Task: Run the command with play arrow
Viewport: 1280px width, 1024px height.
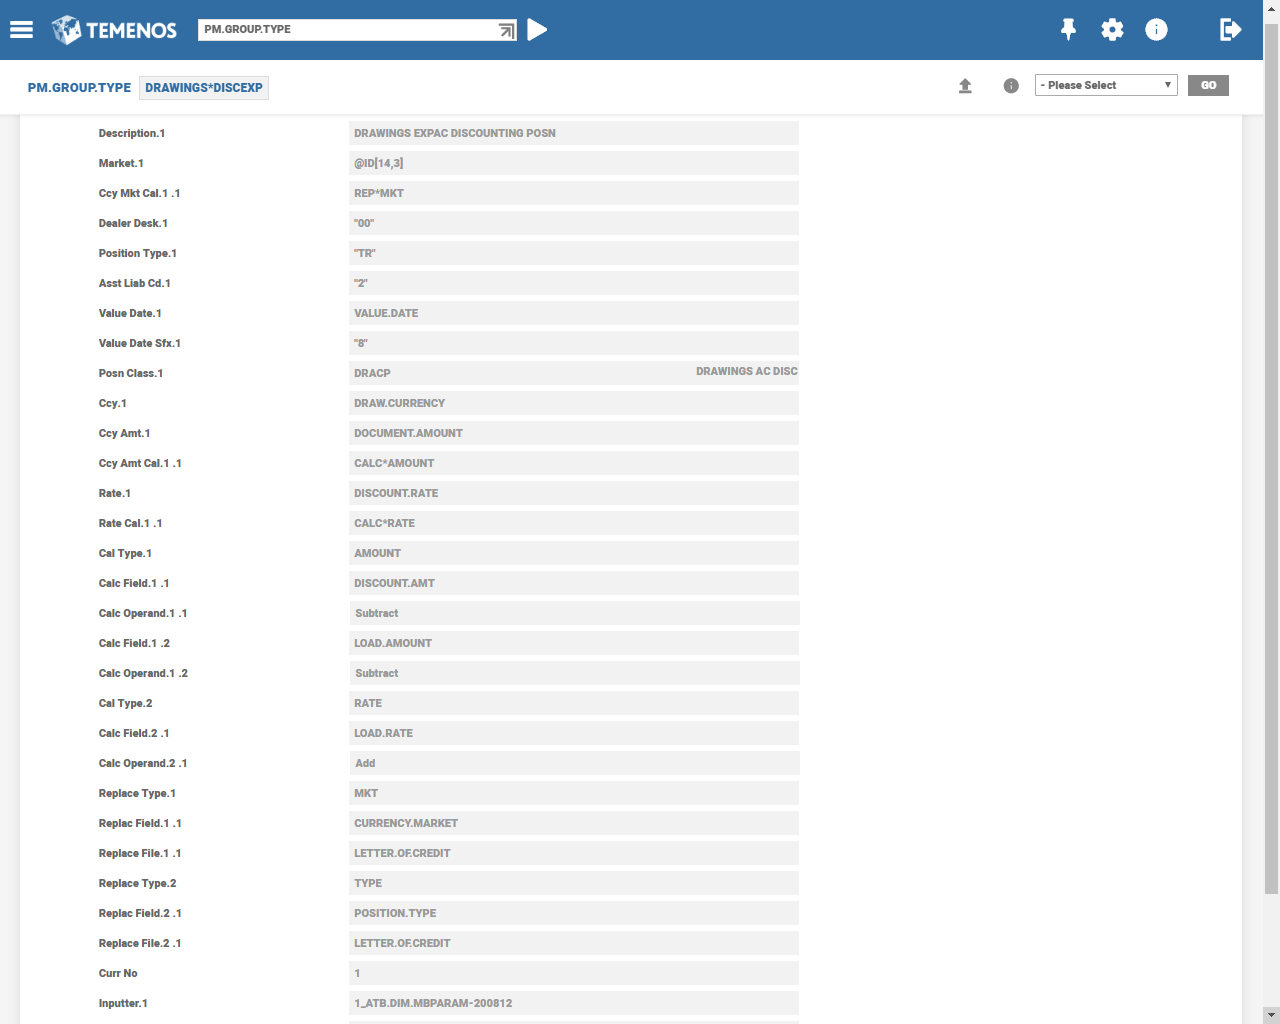Action: coord(537,30)
